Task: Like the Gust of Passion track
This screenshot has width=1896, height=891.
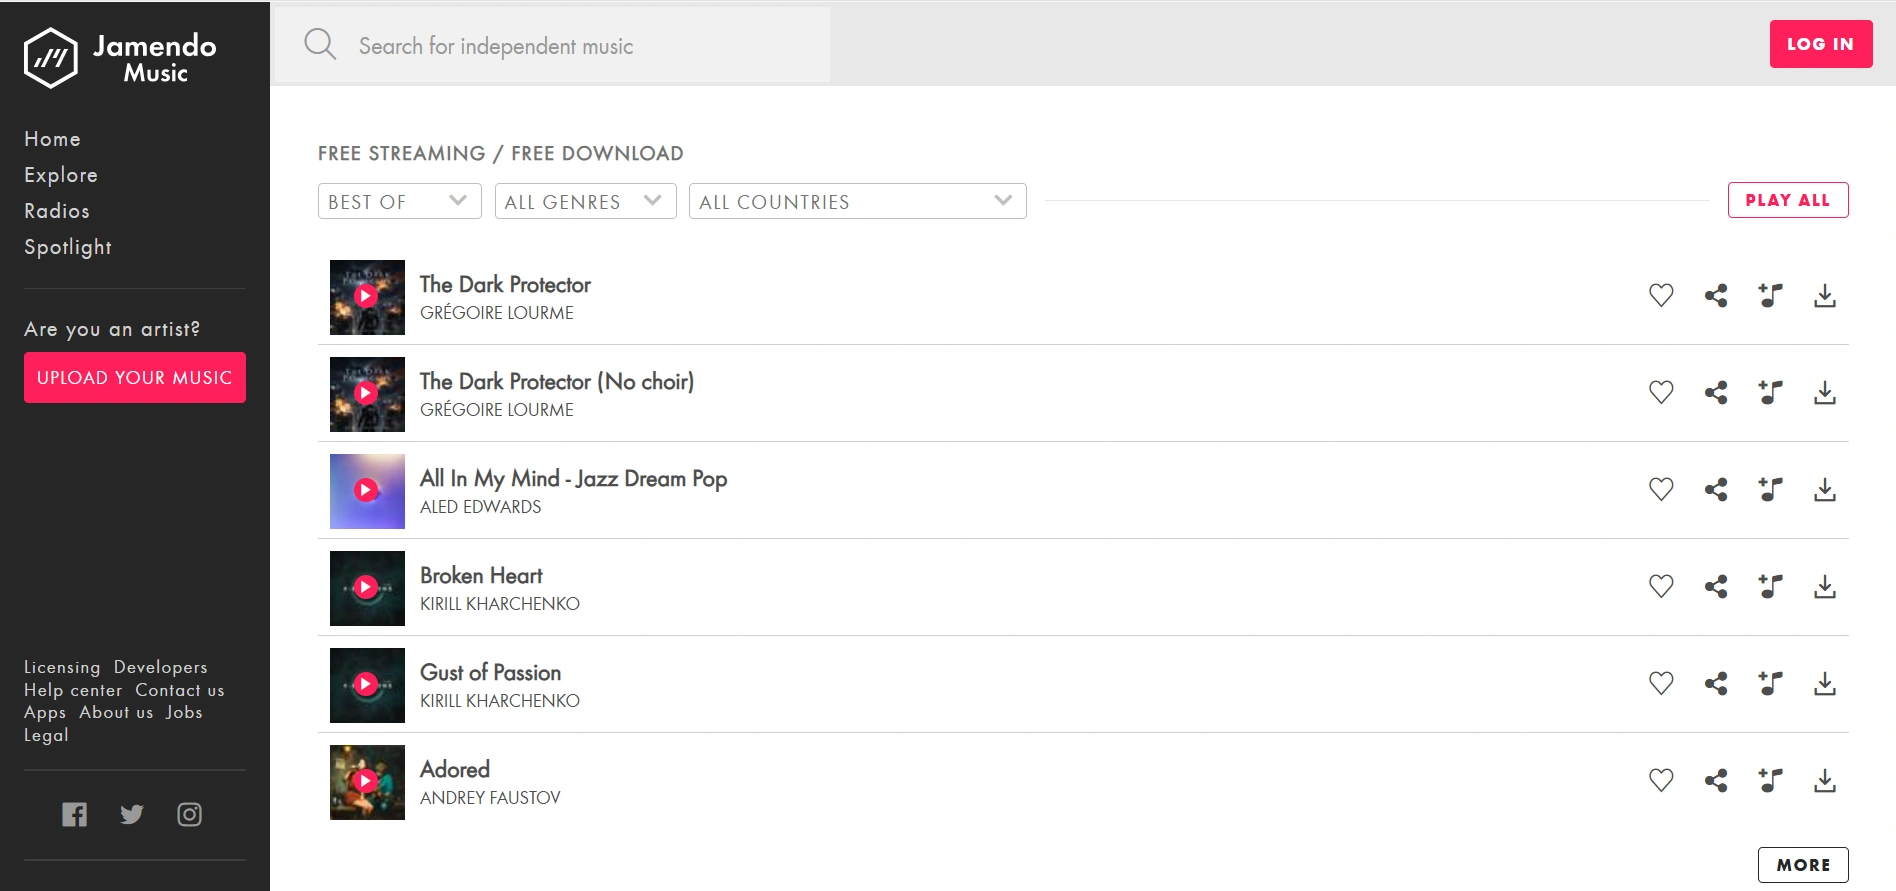Action: point(1661,684)
